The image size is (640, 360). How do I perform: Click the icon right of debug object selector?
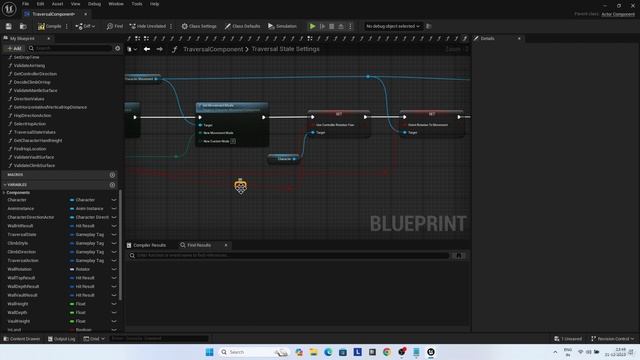(429, 26)
